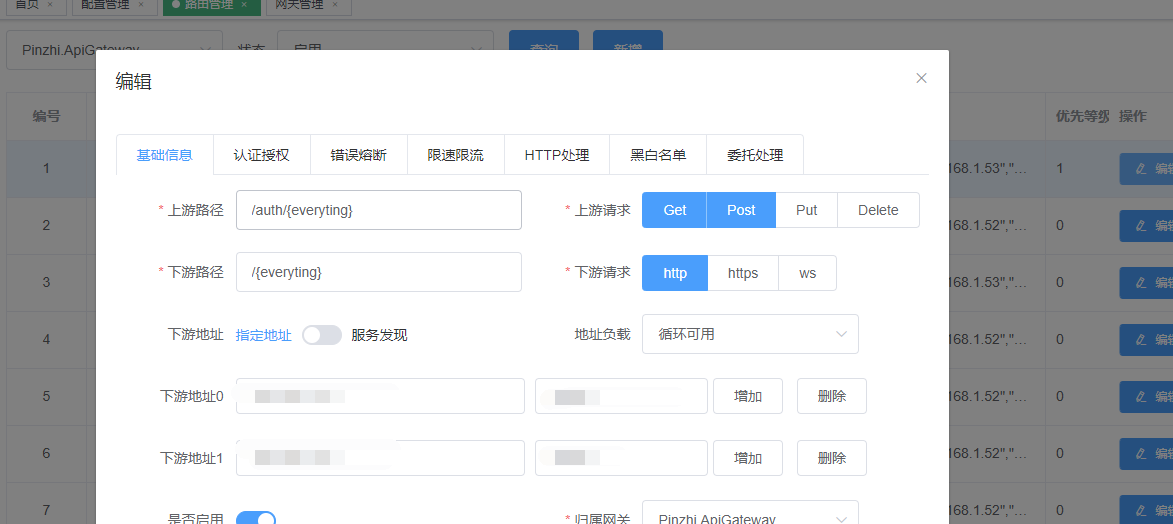Viewport: 1173px width, 524px height.
Task: Close the 编辑 dialog with the X icon
Action: point(922,78)
